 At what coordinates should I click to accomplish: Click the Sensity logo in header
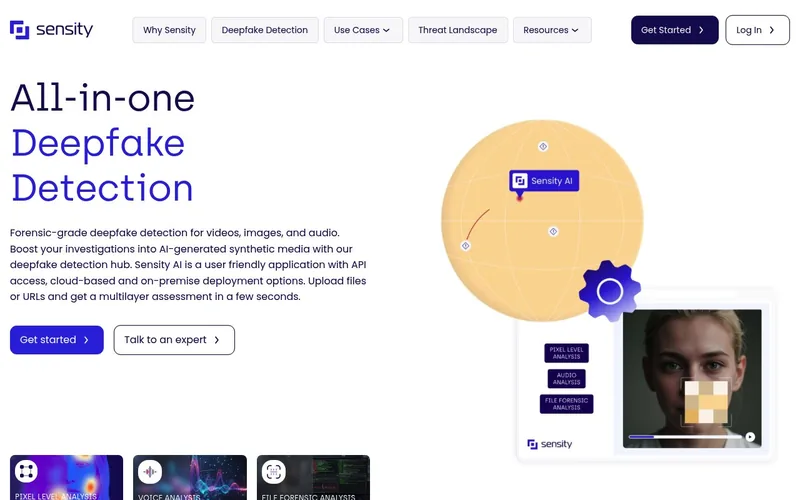[x=52, y=30]
